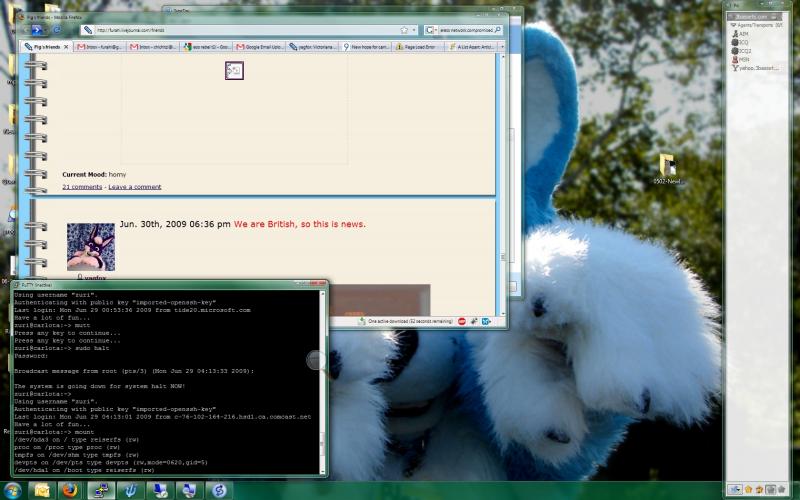Open the folder icon in the taskbar
Viewport: 800px width, 500px height.
(42, 490)
